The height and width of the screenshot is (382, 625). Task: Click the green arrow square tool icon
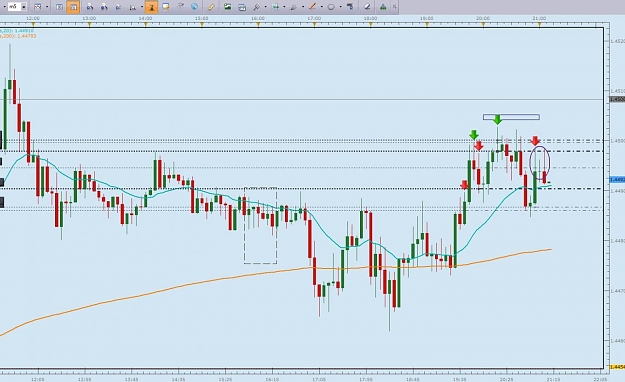coord(275,7)
